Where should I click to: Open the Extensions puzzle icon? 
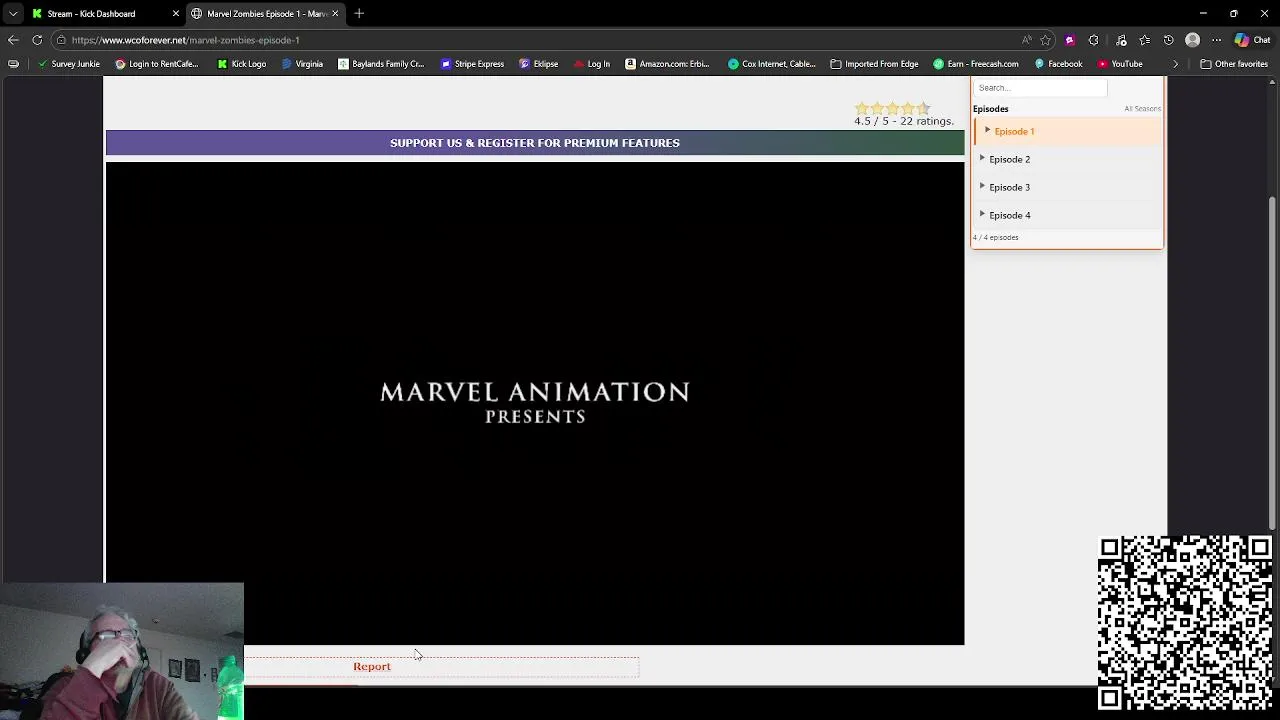[1093, 40]
